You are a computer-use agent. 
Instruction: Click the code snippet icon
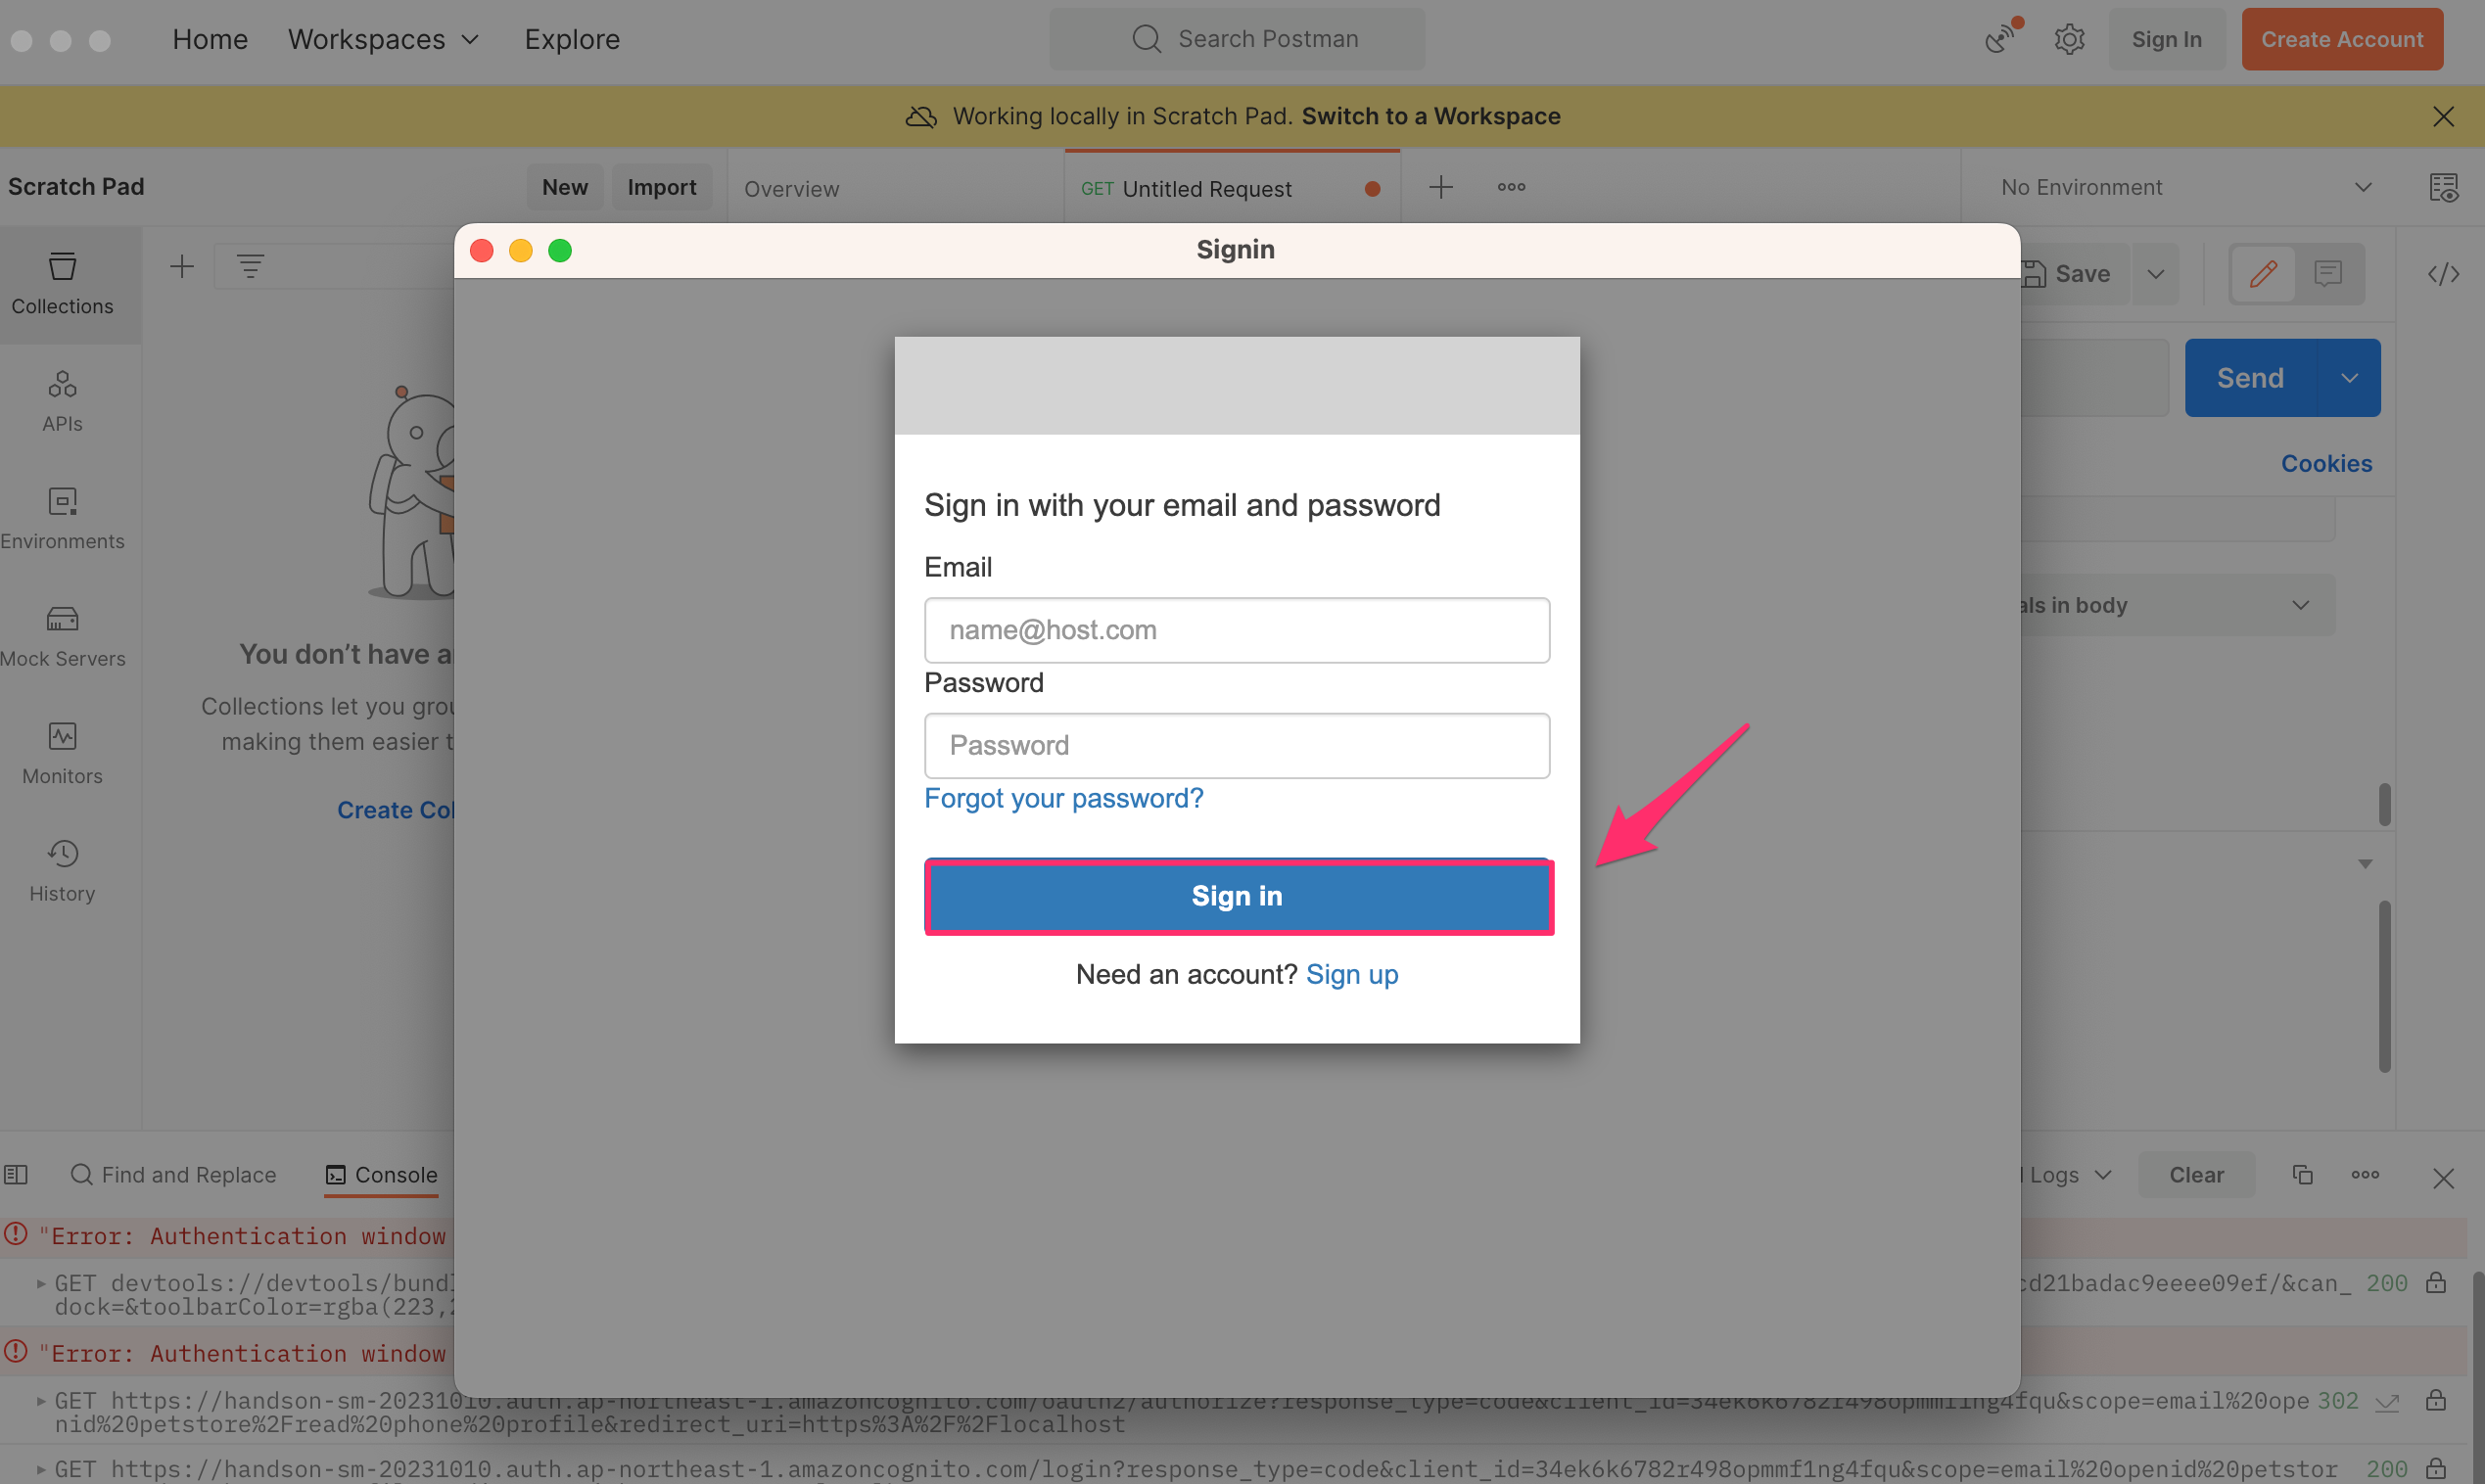click(x=2443, y=274)
